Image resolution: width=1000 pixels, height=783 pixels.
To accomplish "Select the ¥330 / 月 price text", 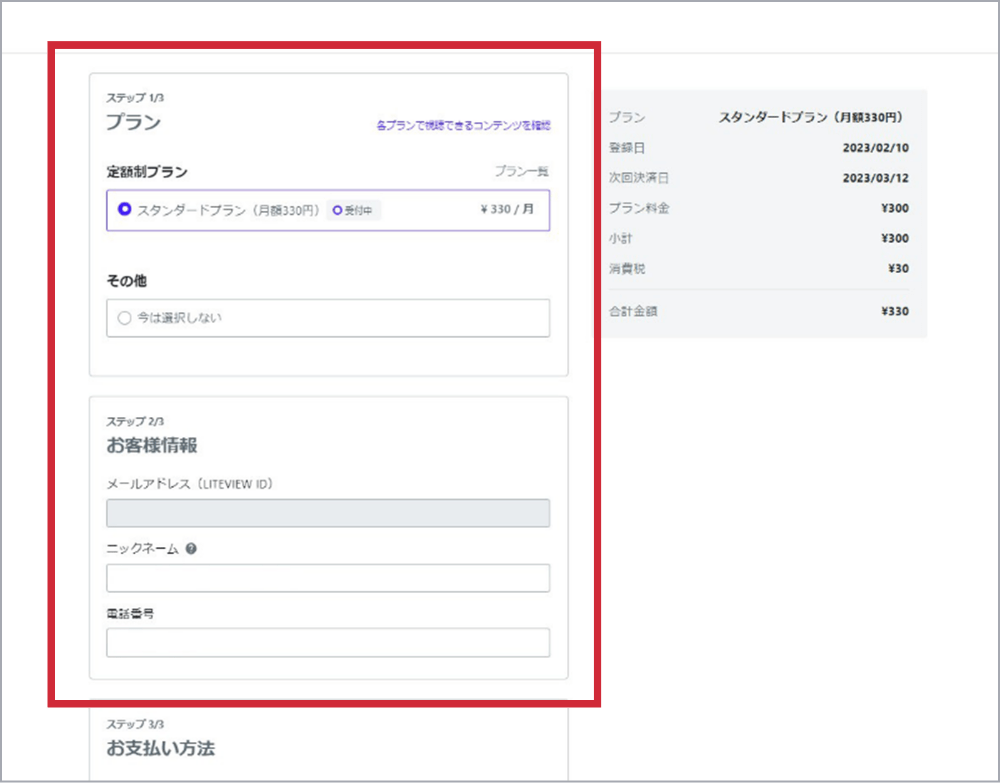I will (503, 211).
